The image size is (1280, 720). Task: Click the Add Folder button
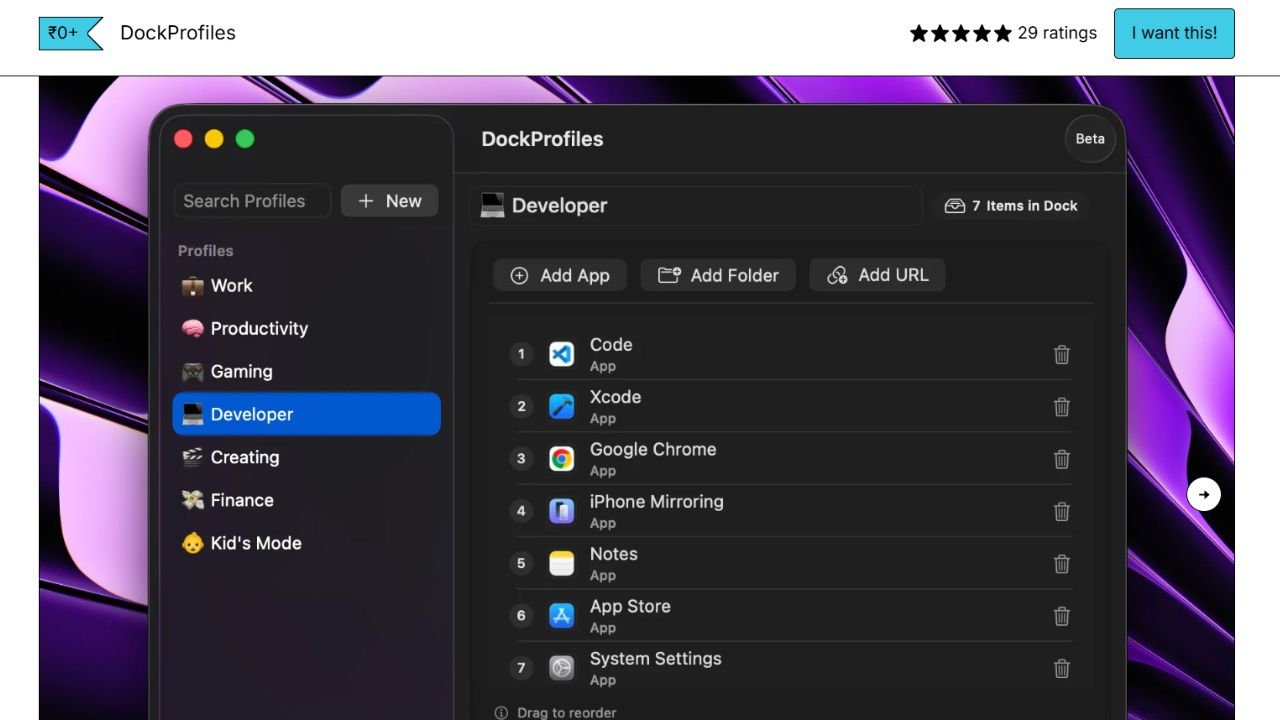(718, 275)
